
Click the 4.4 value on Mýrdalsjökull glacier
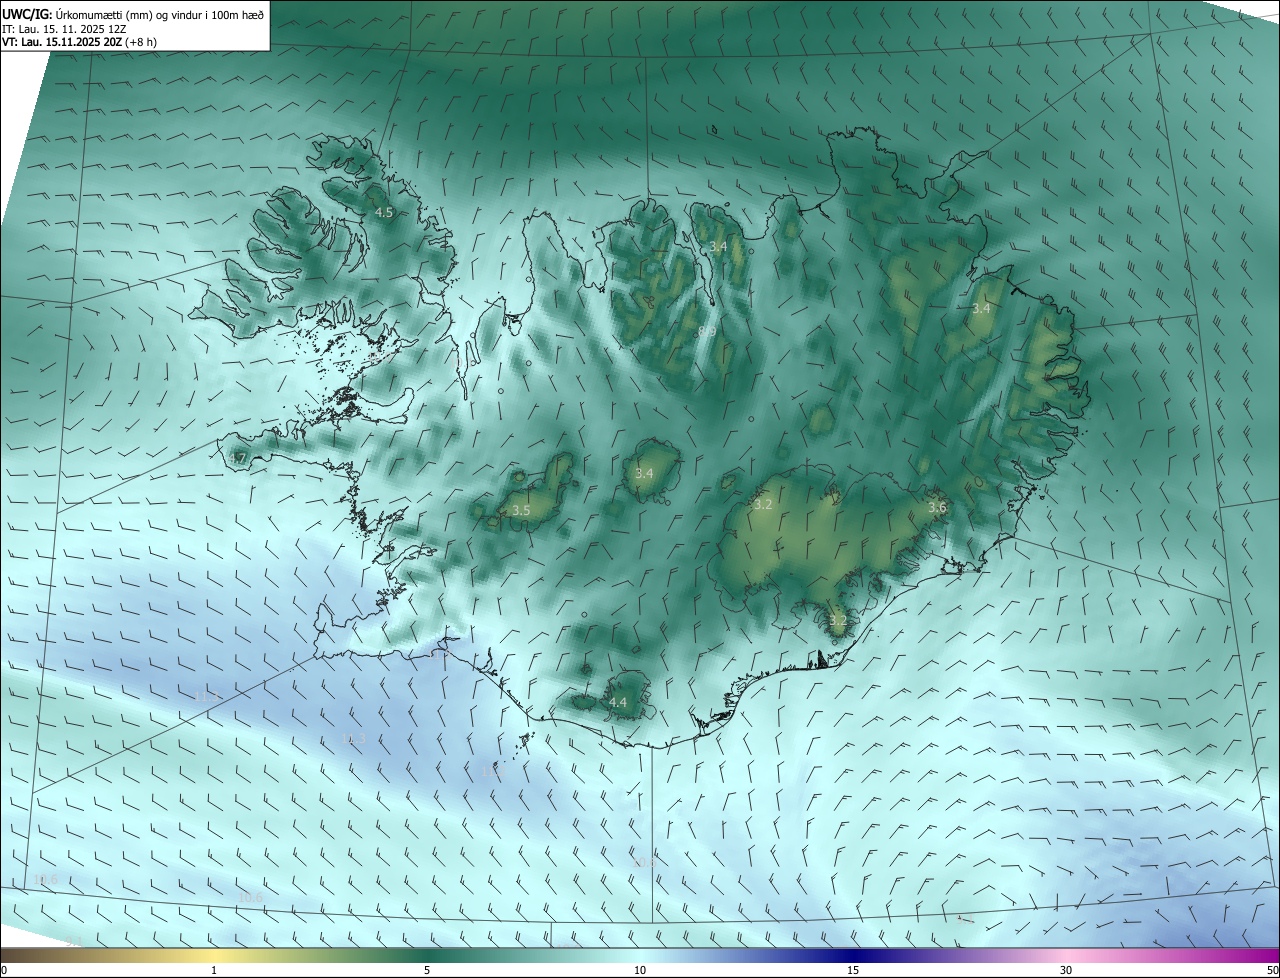[x=618, y=703]
